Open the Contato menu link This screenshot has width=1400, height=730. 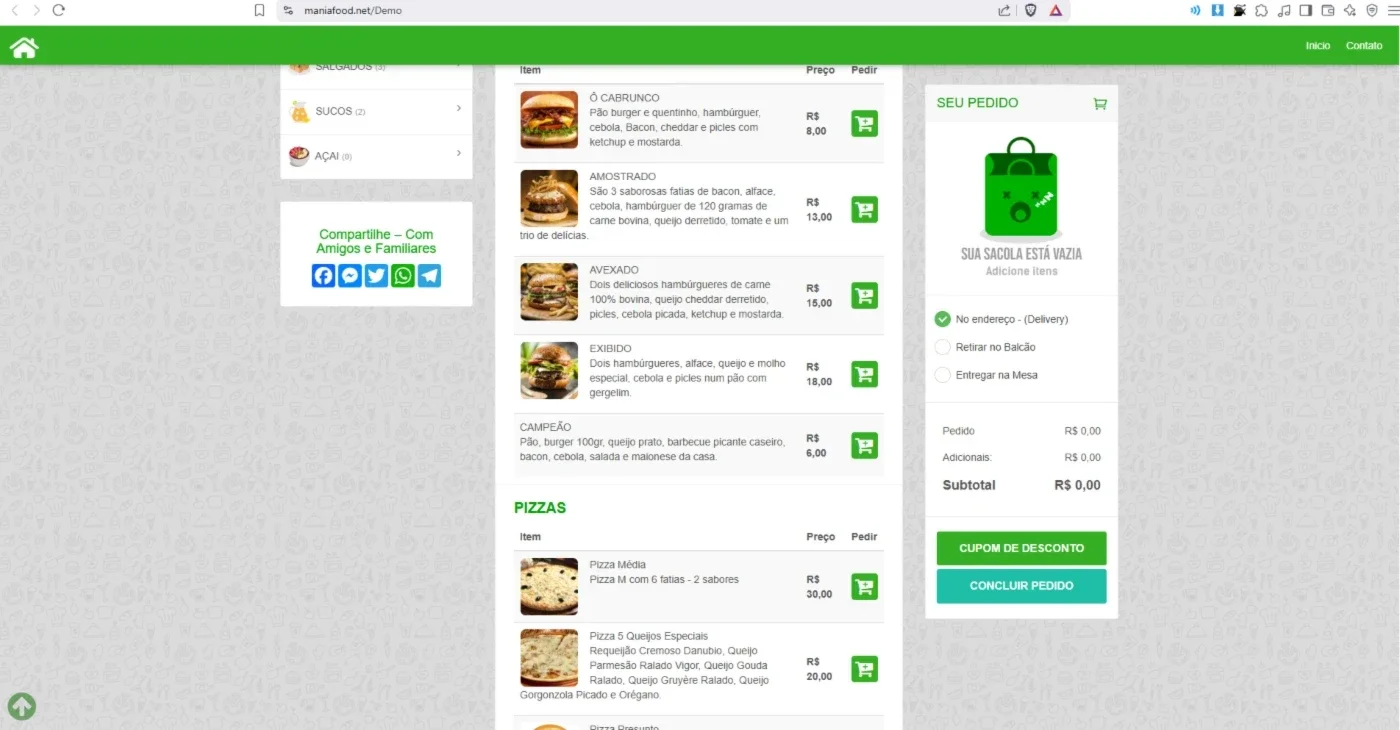pos(1364,46)
